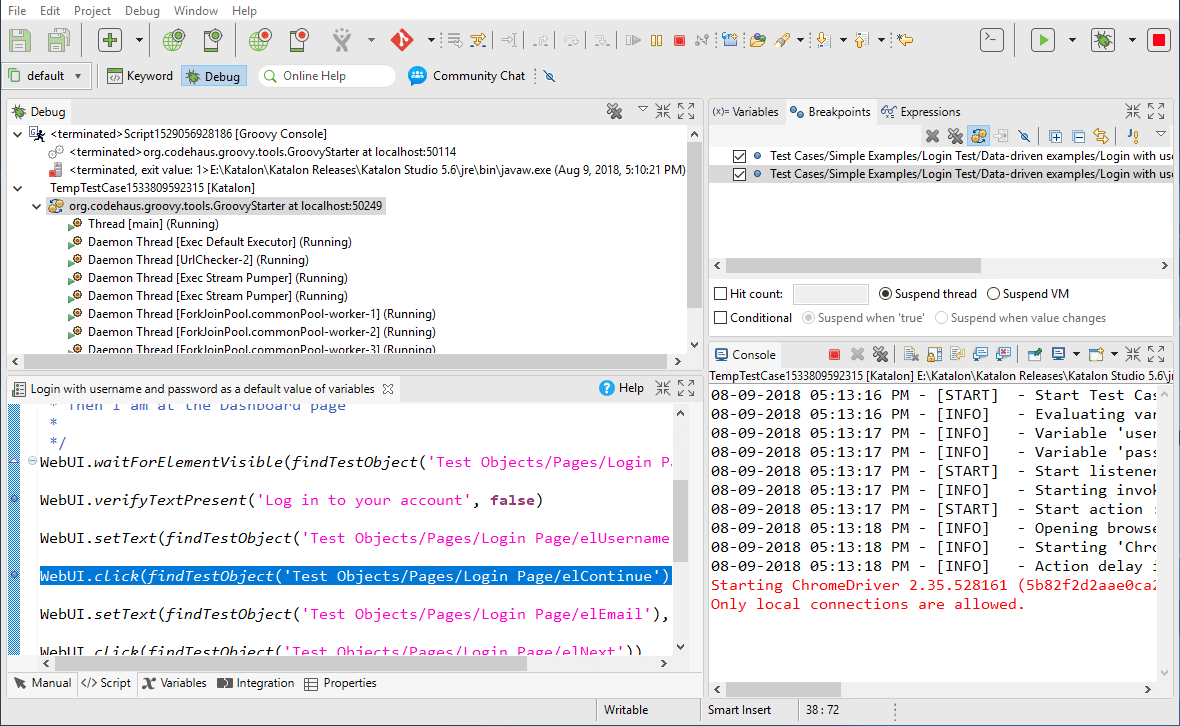Collapse the GroovyStarter localhost:50249 node
The image size is (1180, 726).
point(35,206)
